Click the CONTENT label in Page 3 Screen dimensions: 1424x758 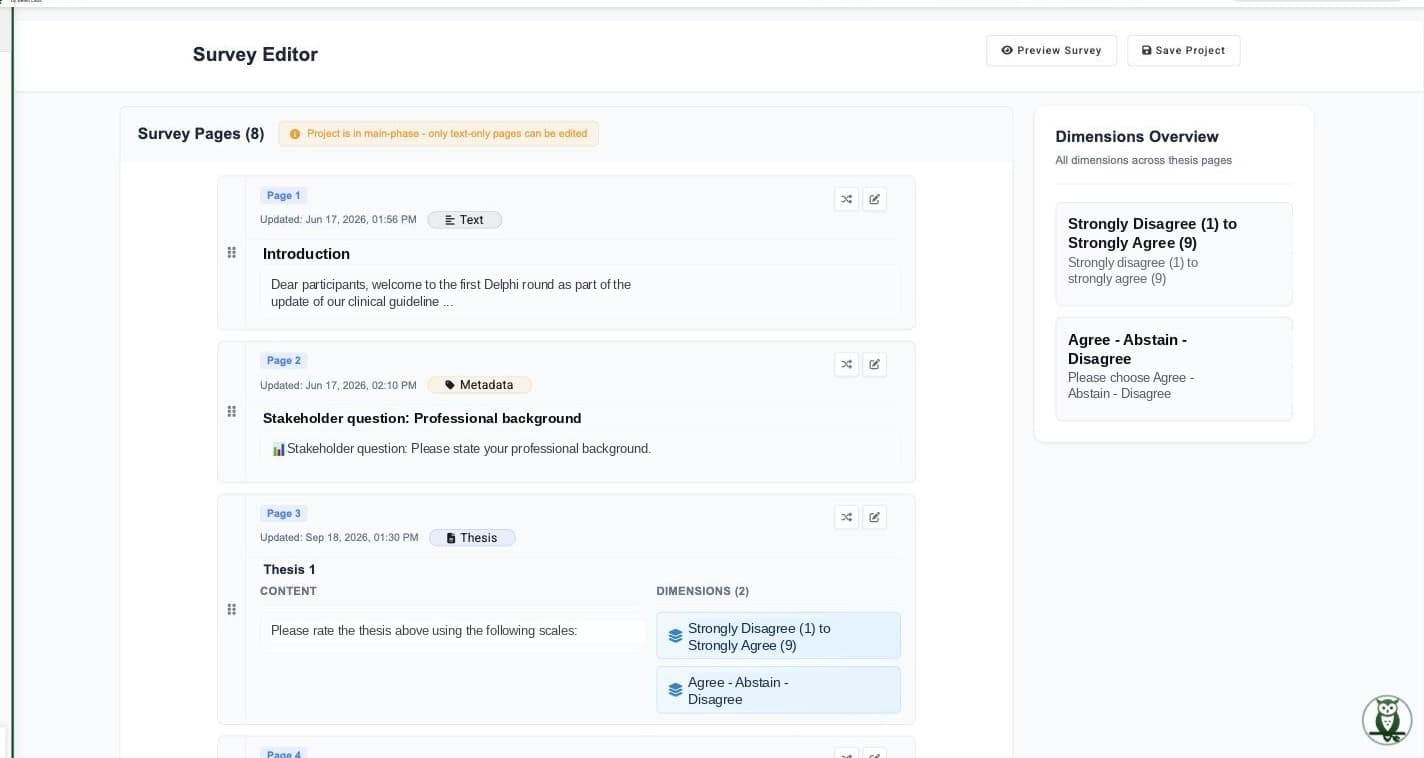click(288, 591)
